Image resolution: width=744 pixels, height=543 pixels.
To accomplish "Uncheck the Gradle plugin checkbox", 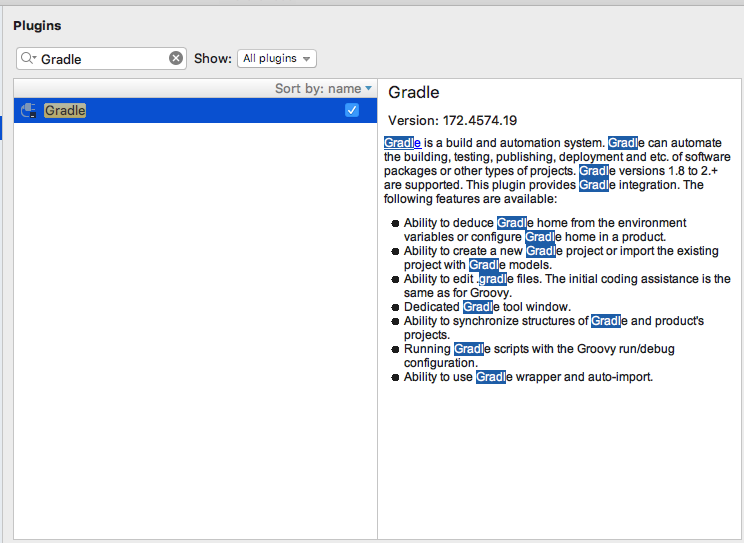I will point(352,110).
